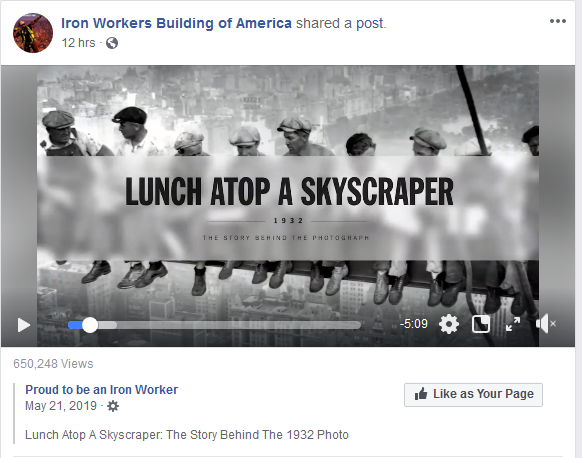This screenshot has width=582, height=458.
Task: Click the gear icon beside May 21, 2019
Action: pos(113,406)
